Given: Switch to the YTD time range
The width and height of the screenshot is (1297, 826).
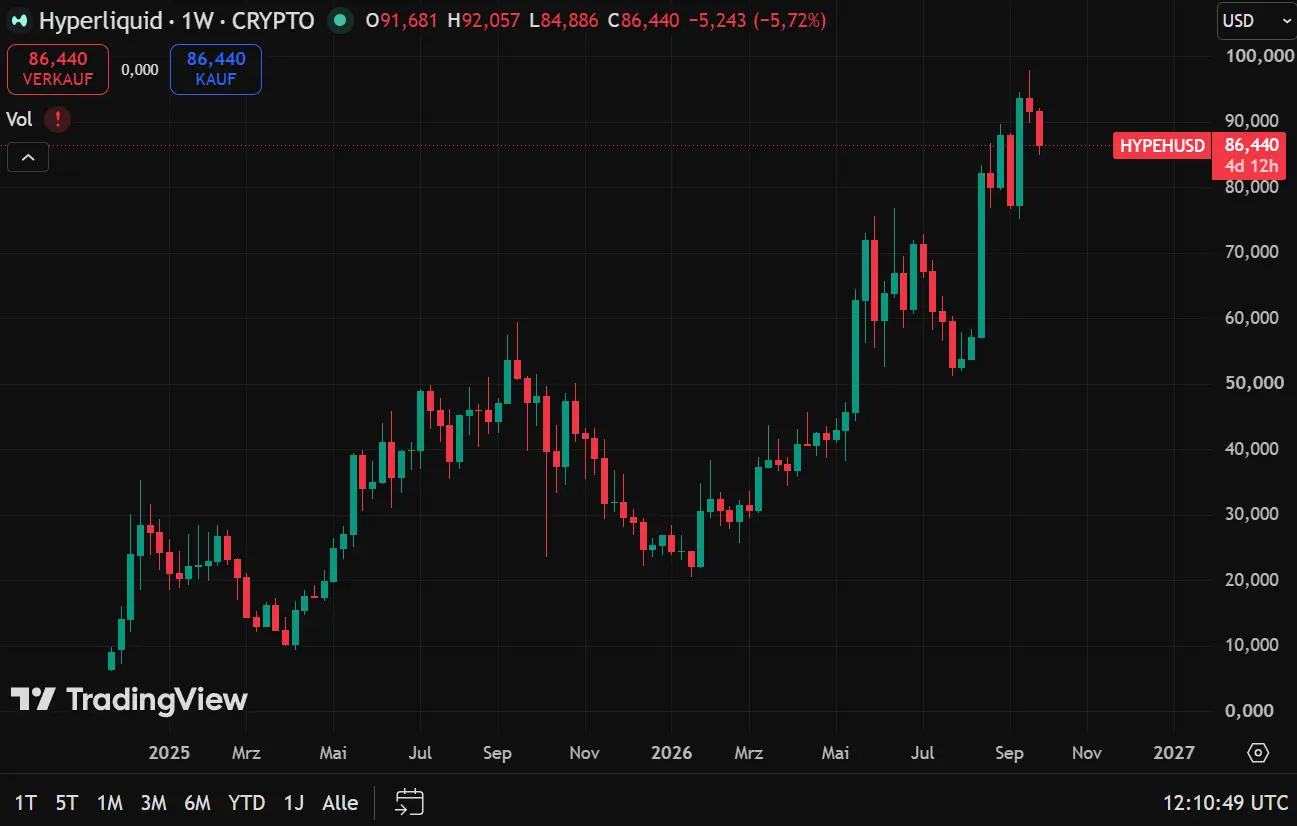Looking at the screenshot, I should (x=247, y=802).
